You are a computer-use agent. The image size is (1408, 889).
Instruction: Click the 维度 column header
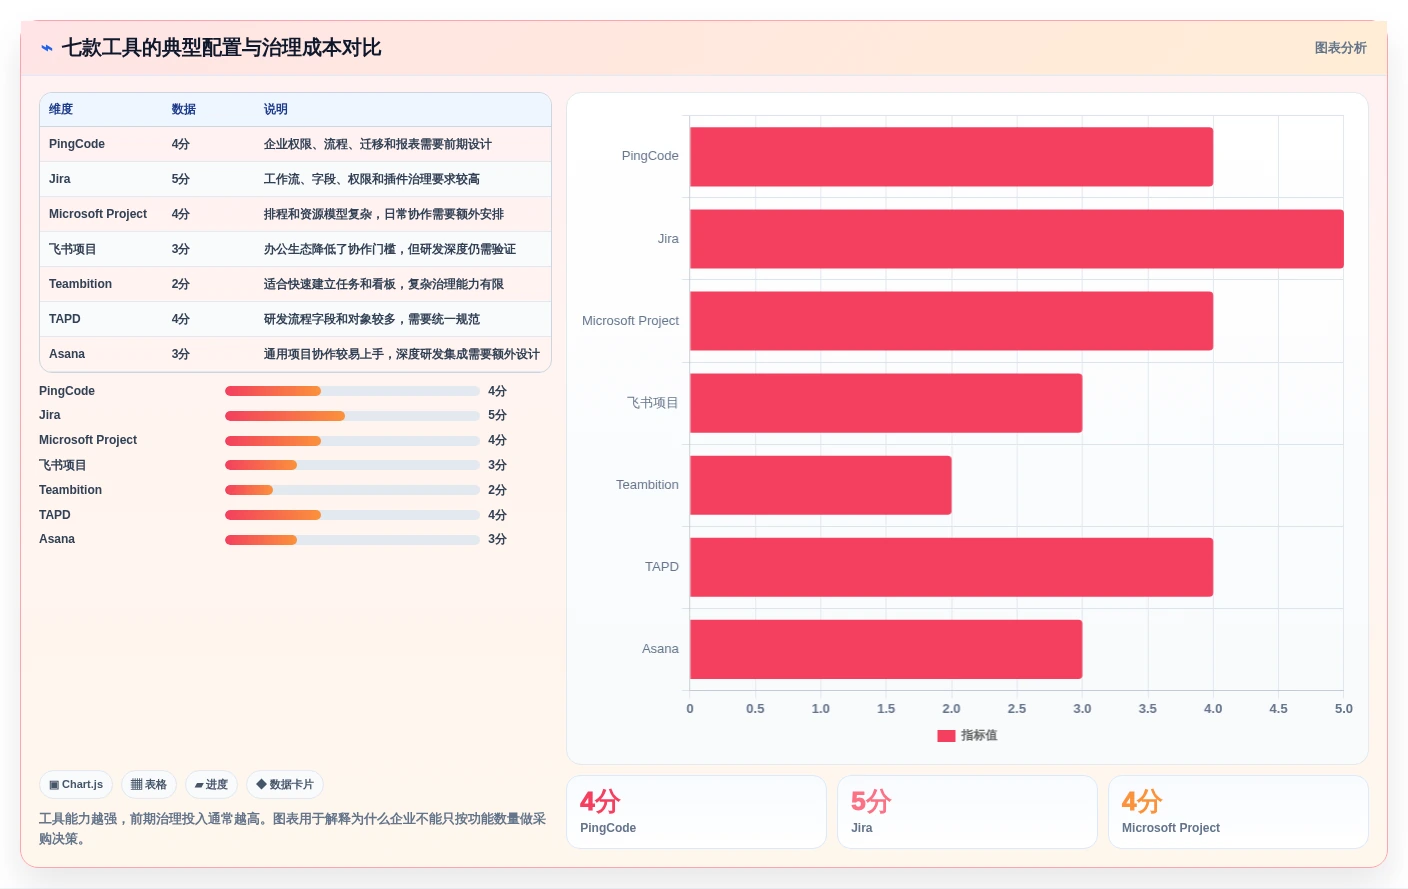61,110
